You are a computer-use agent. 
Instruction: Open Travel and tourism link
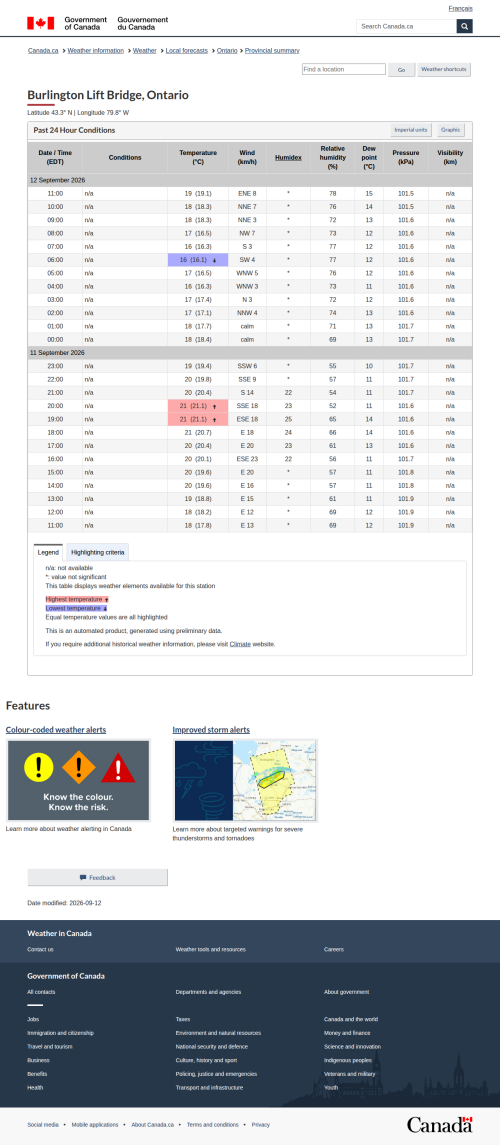(50, 1046)
